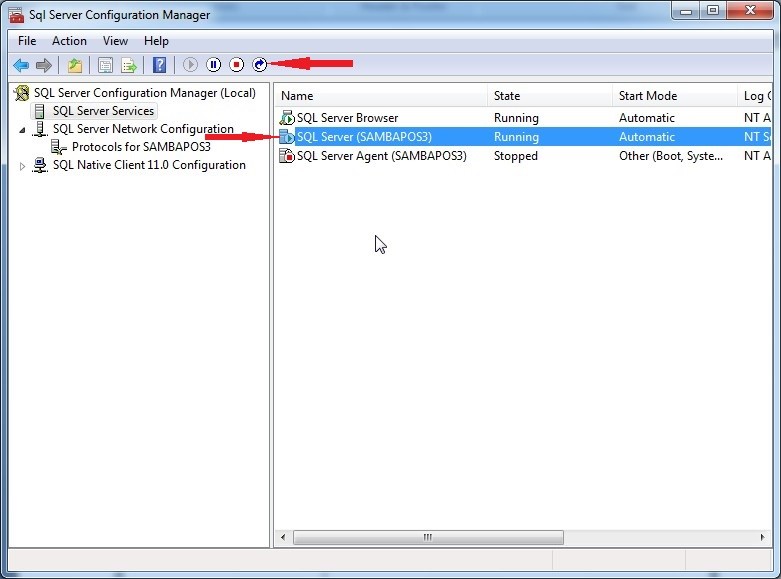This screenshot has width=781, height=579.
Task: Open Properties from the toolbar icon
Action: click(x=105, y=65)
